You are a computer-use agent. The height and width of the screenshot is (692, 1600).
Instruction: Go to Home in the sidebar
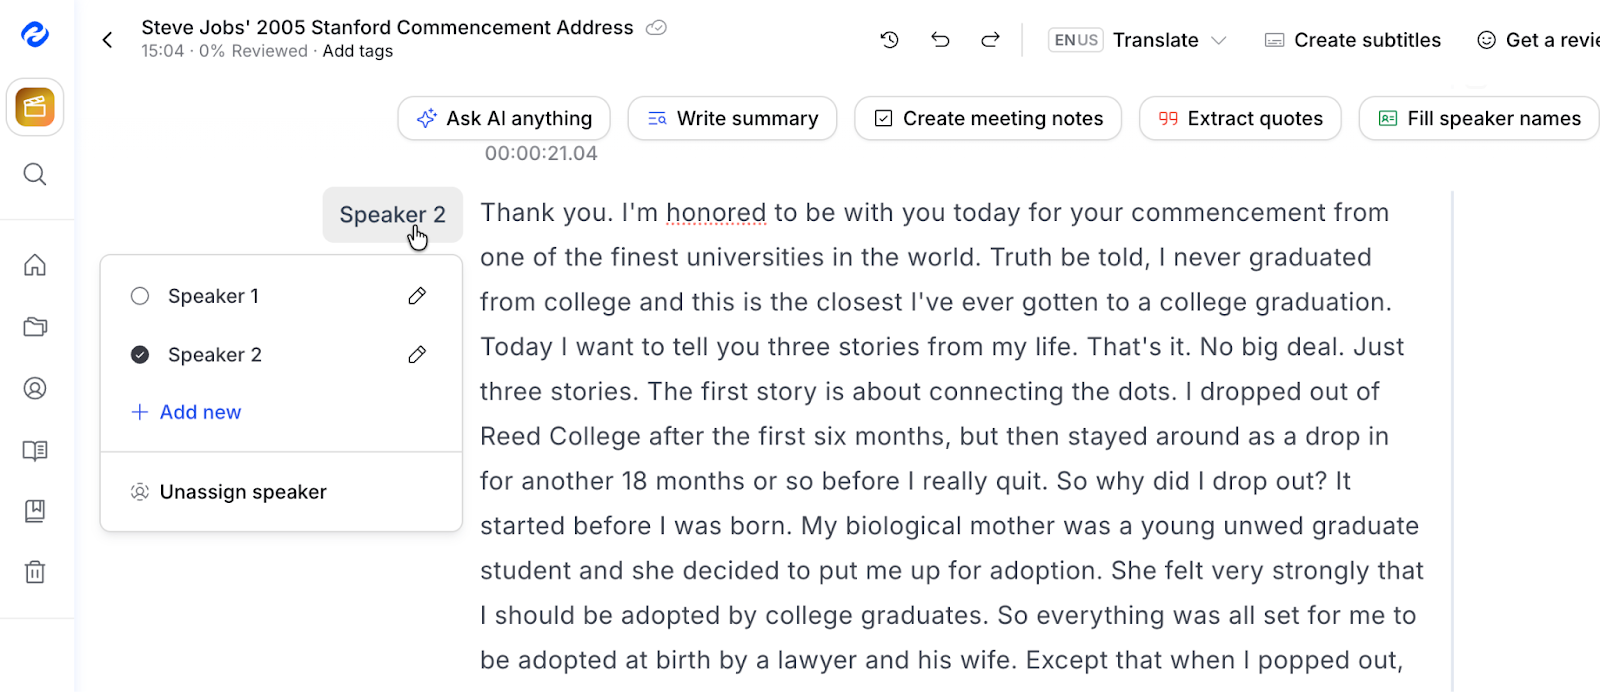tap(35, 265)
